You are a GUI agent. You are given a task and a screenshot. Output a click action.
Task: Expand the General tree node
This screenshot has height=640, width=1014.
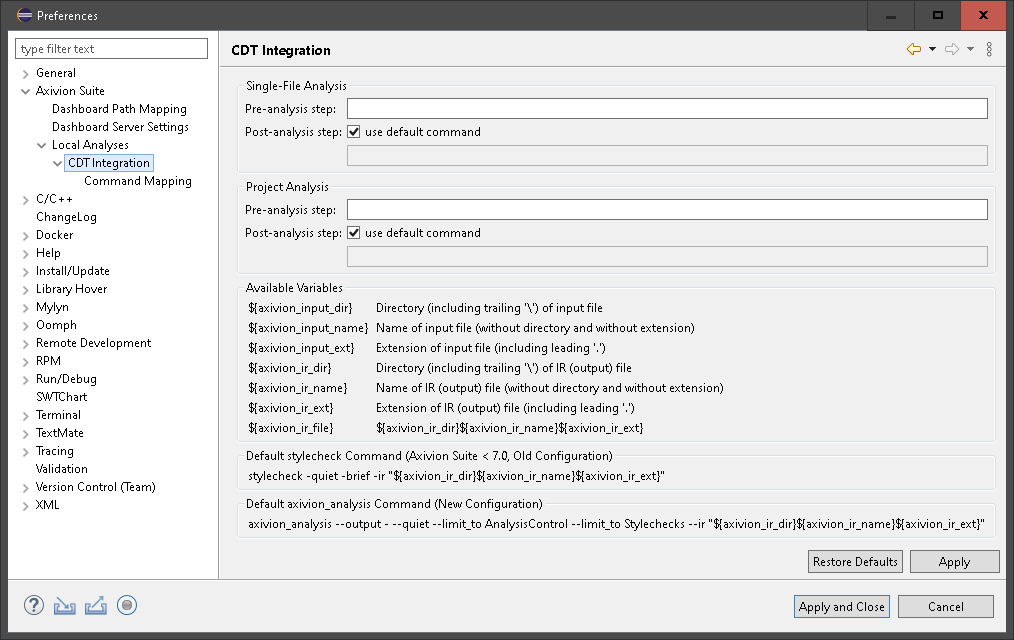[26, 74]
